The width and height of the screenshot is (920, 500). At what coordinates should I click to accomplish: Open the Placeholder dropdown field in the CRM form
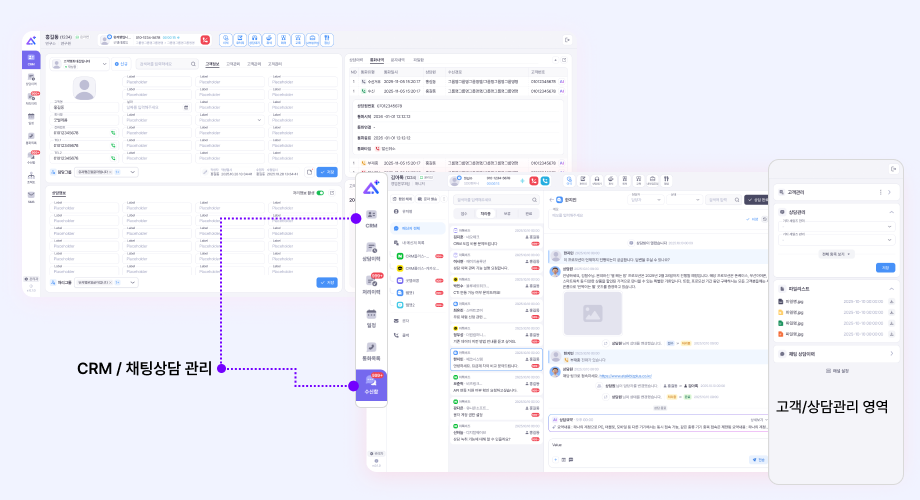point(229,120)
